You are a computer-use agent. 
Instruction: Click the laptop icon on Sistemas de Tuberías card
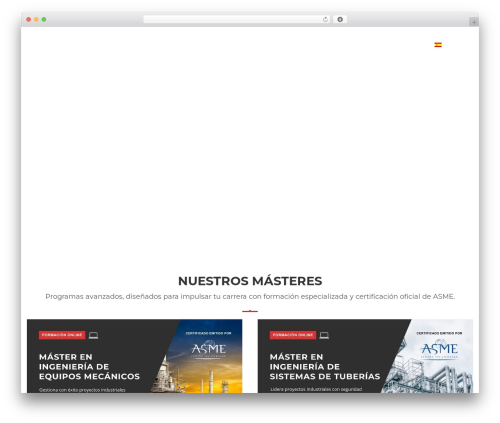point(324,335)
